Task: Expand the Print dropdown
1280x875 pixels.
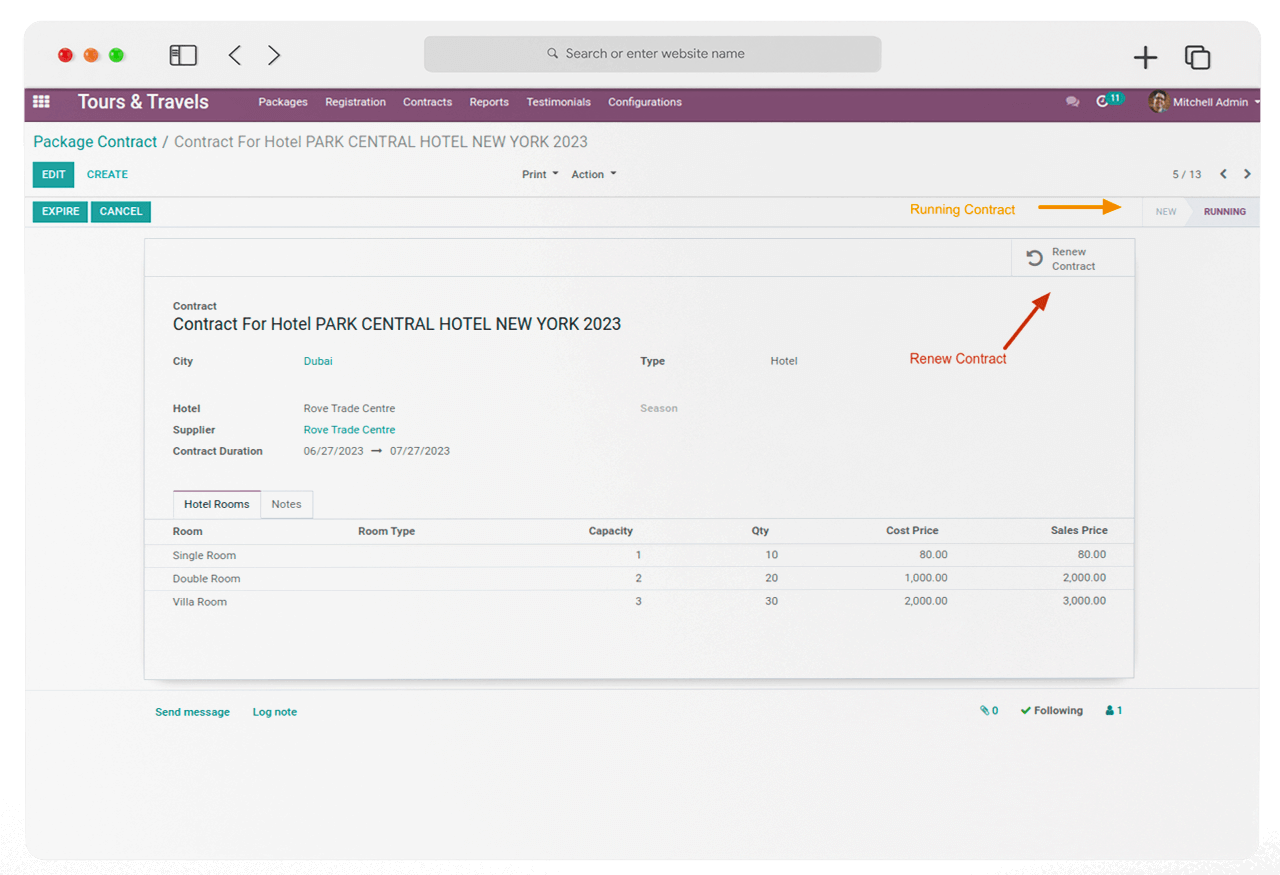Action: (x=540, y=174)
